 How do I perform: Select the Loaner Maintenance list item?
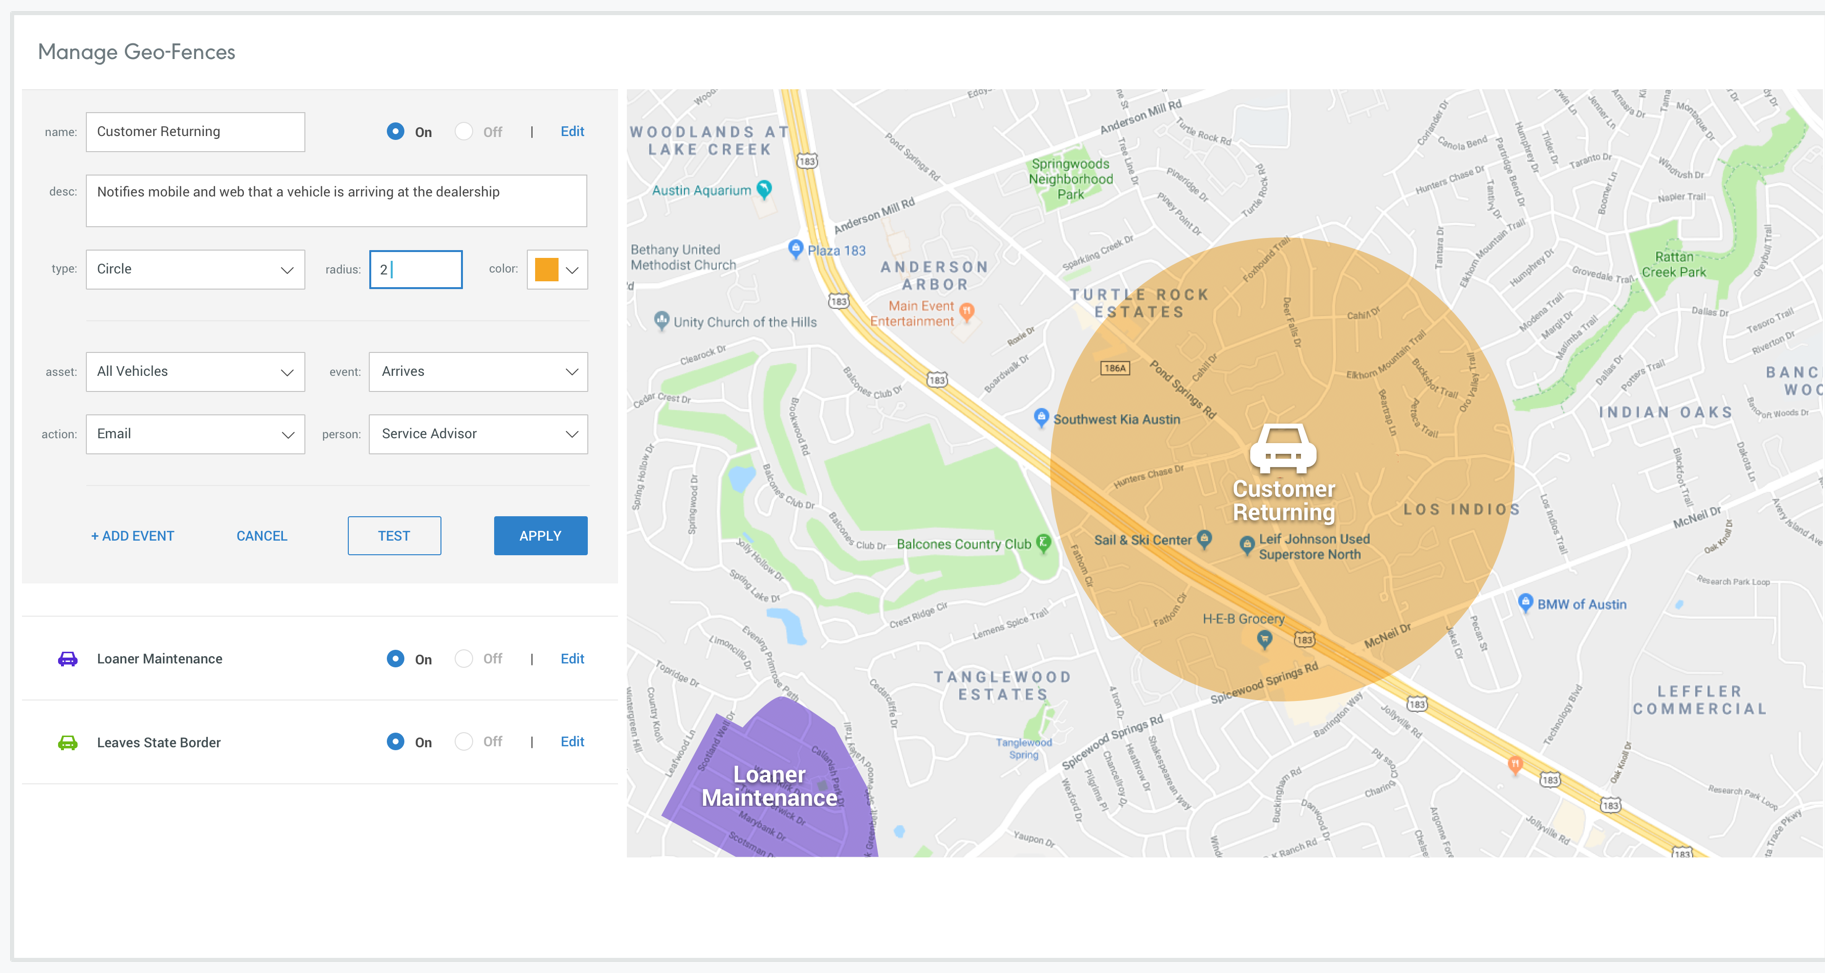(159, 659)
